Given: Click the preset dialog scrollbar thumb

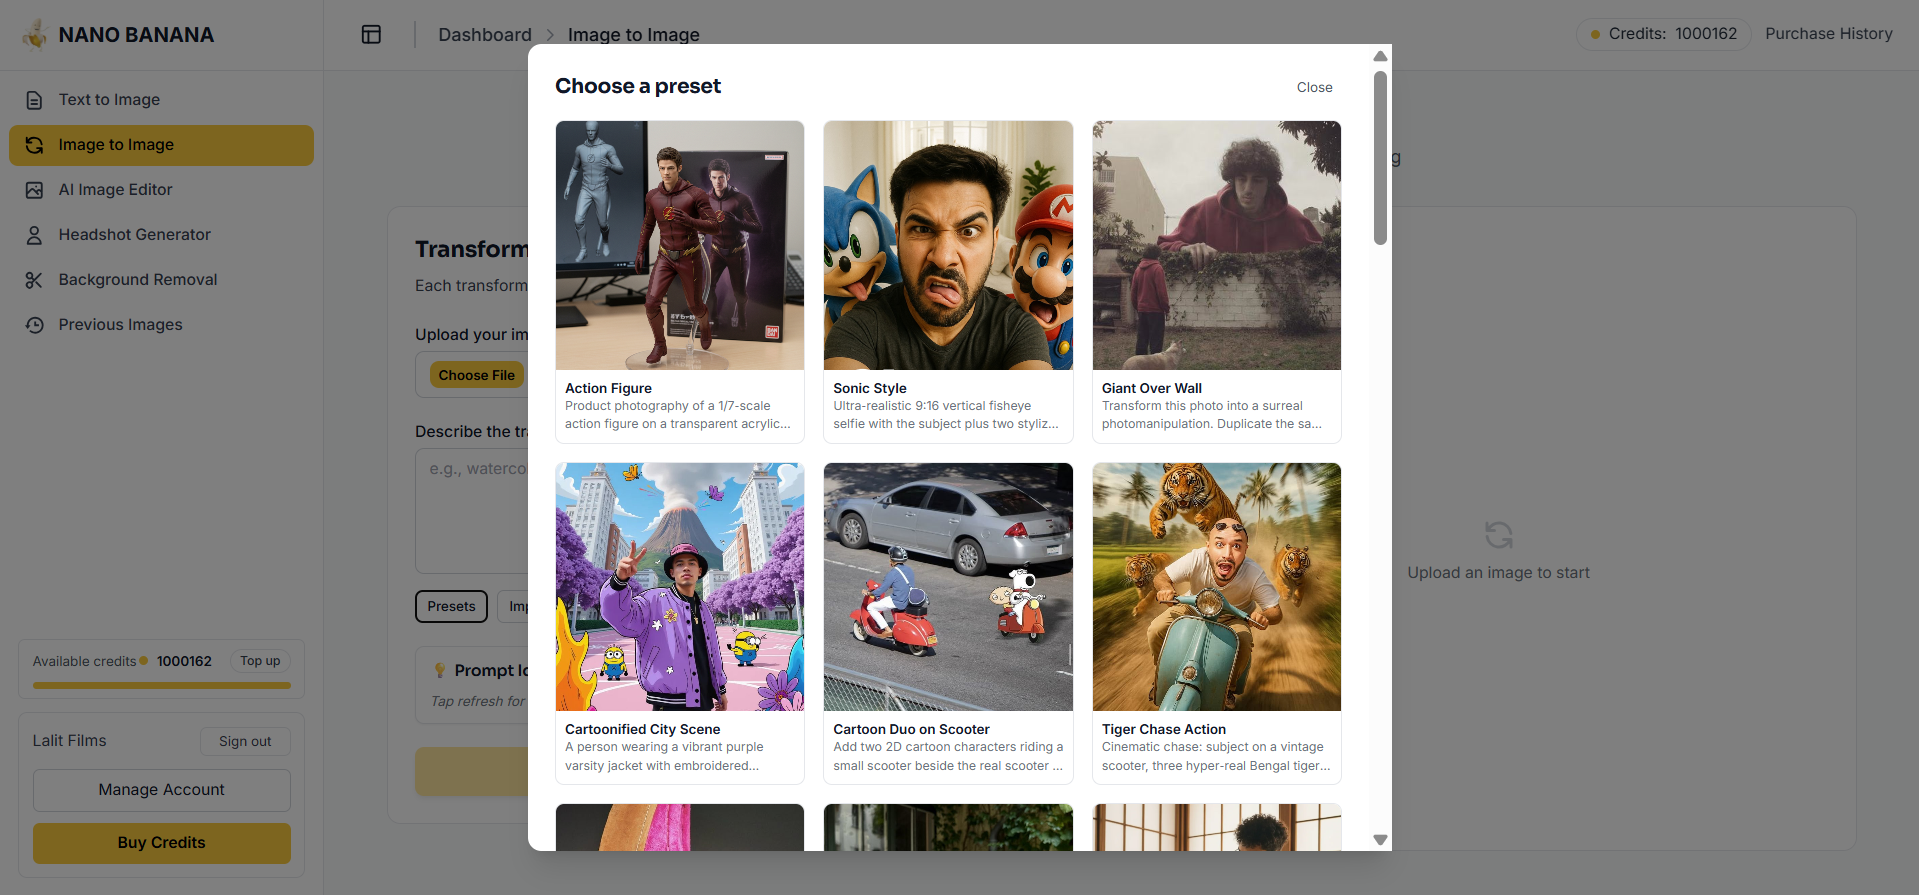Looking at the screenshot, I should coord(1380,158).
